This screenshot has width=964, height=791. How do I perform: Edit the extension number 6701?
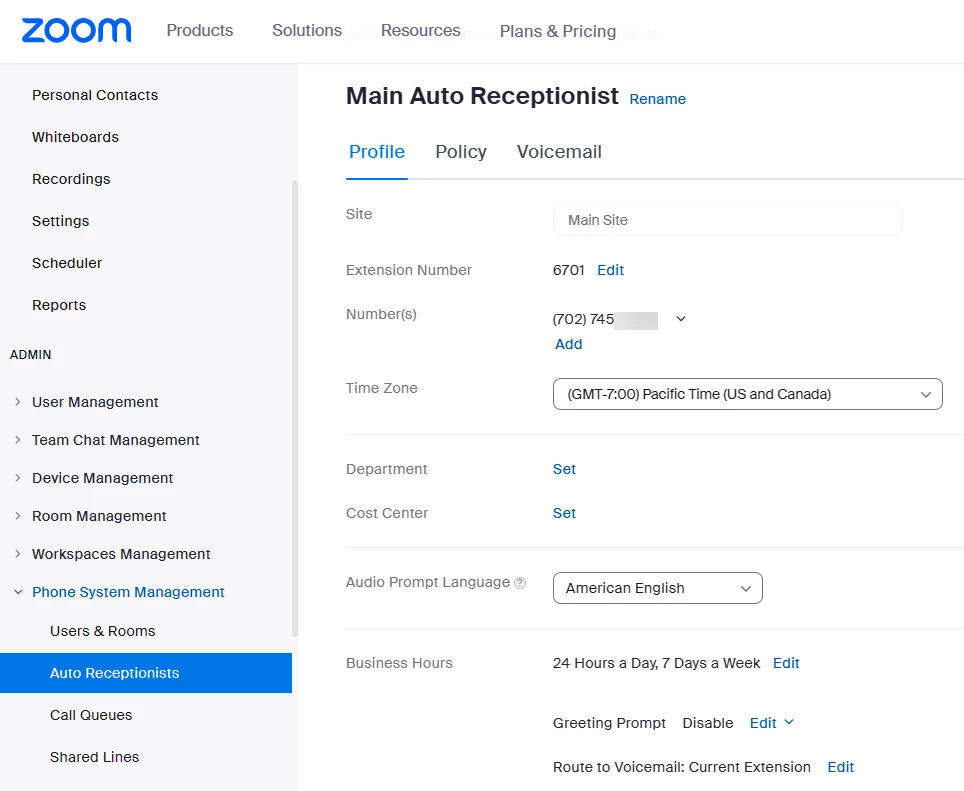[610, 270]
